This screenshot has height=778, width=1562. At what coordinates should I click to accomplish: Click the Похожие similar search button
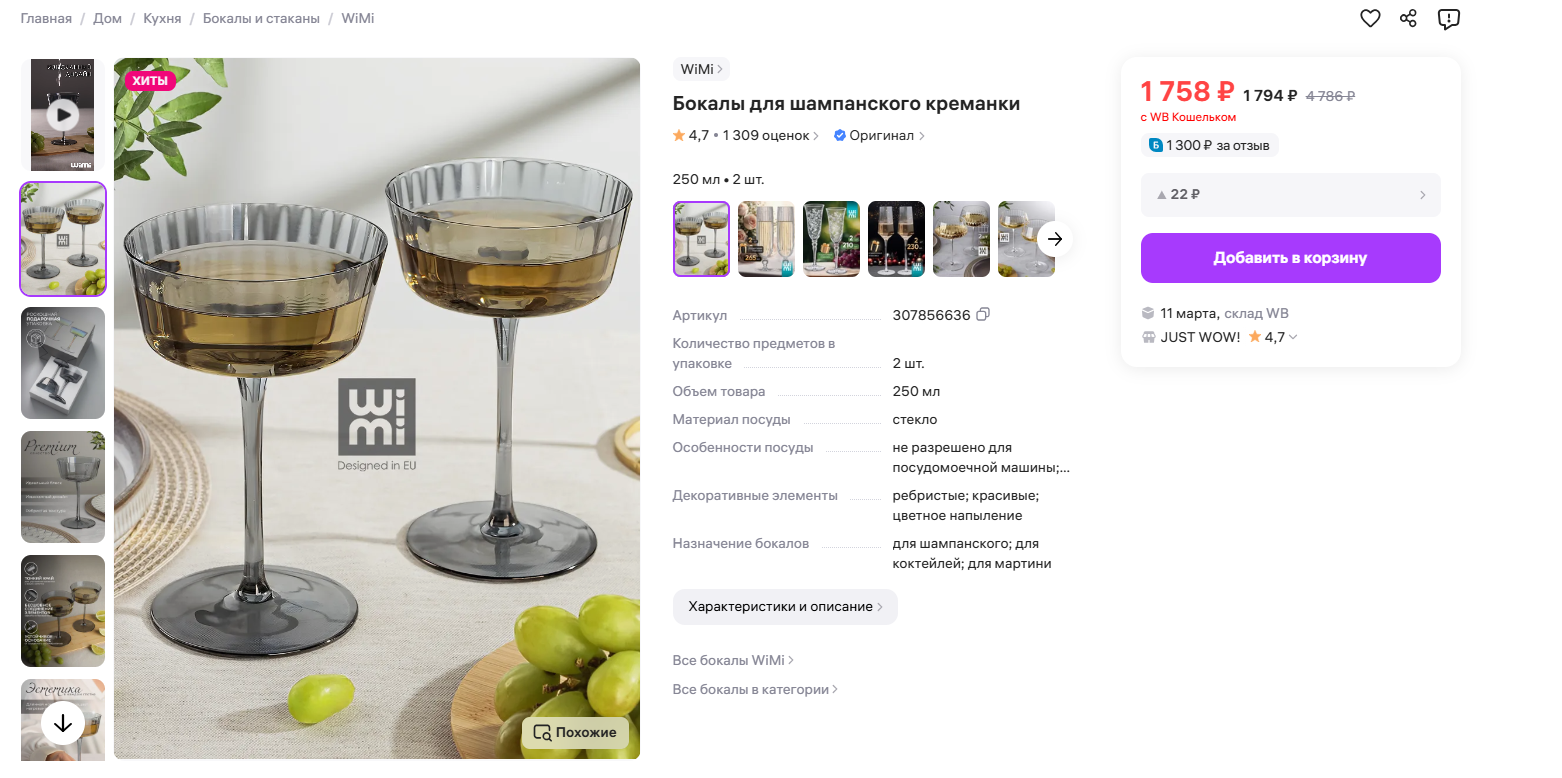[x=575, y=732]
